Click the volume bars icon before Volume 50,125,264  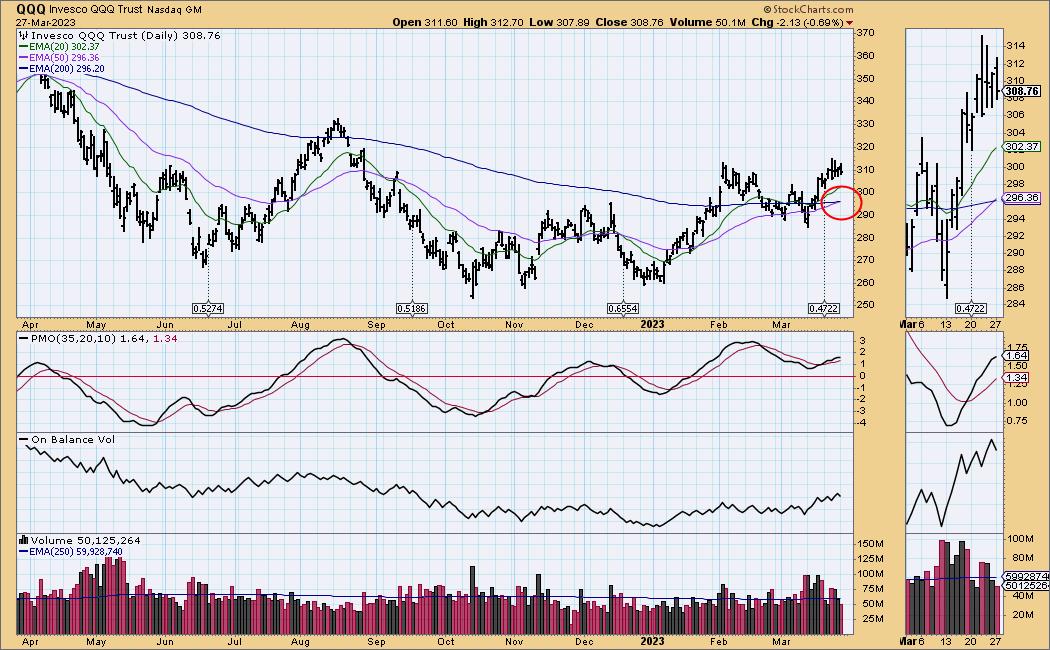[x=23, y=540]
